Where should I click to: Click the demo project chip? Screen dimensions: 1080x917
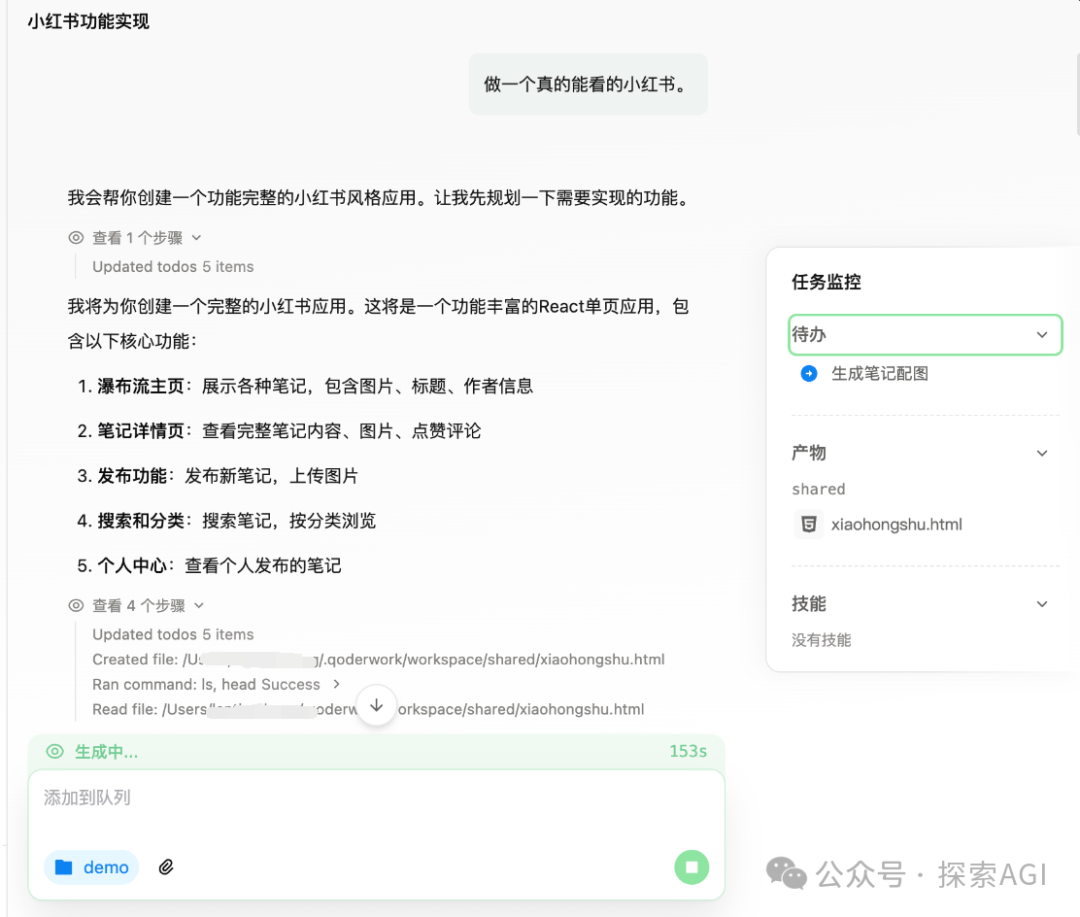tap(91, 867)
